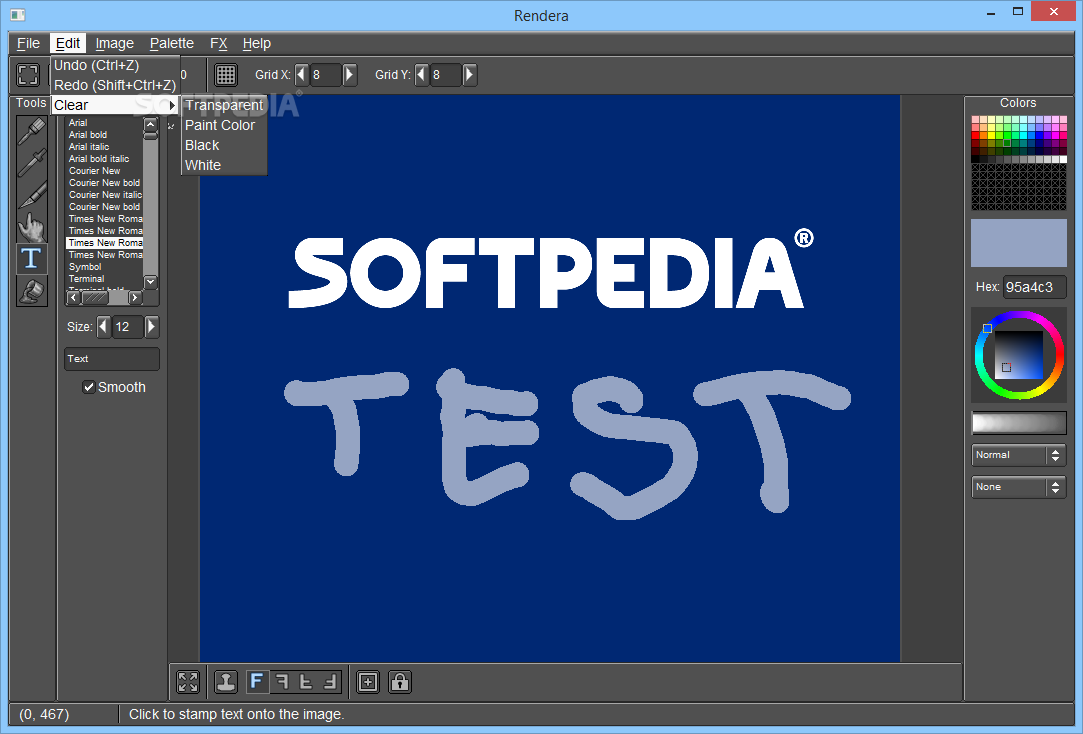Click the current color preview swatch
Viewport: 1083px width, 734px height.
point(1019,243)
